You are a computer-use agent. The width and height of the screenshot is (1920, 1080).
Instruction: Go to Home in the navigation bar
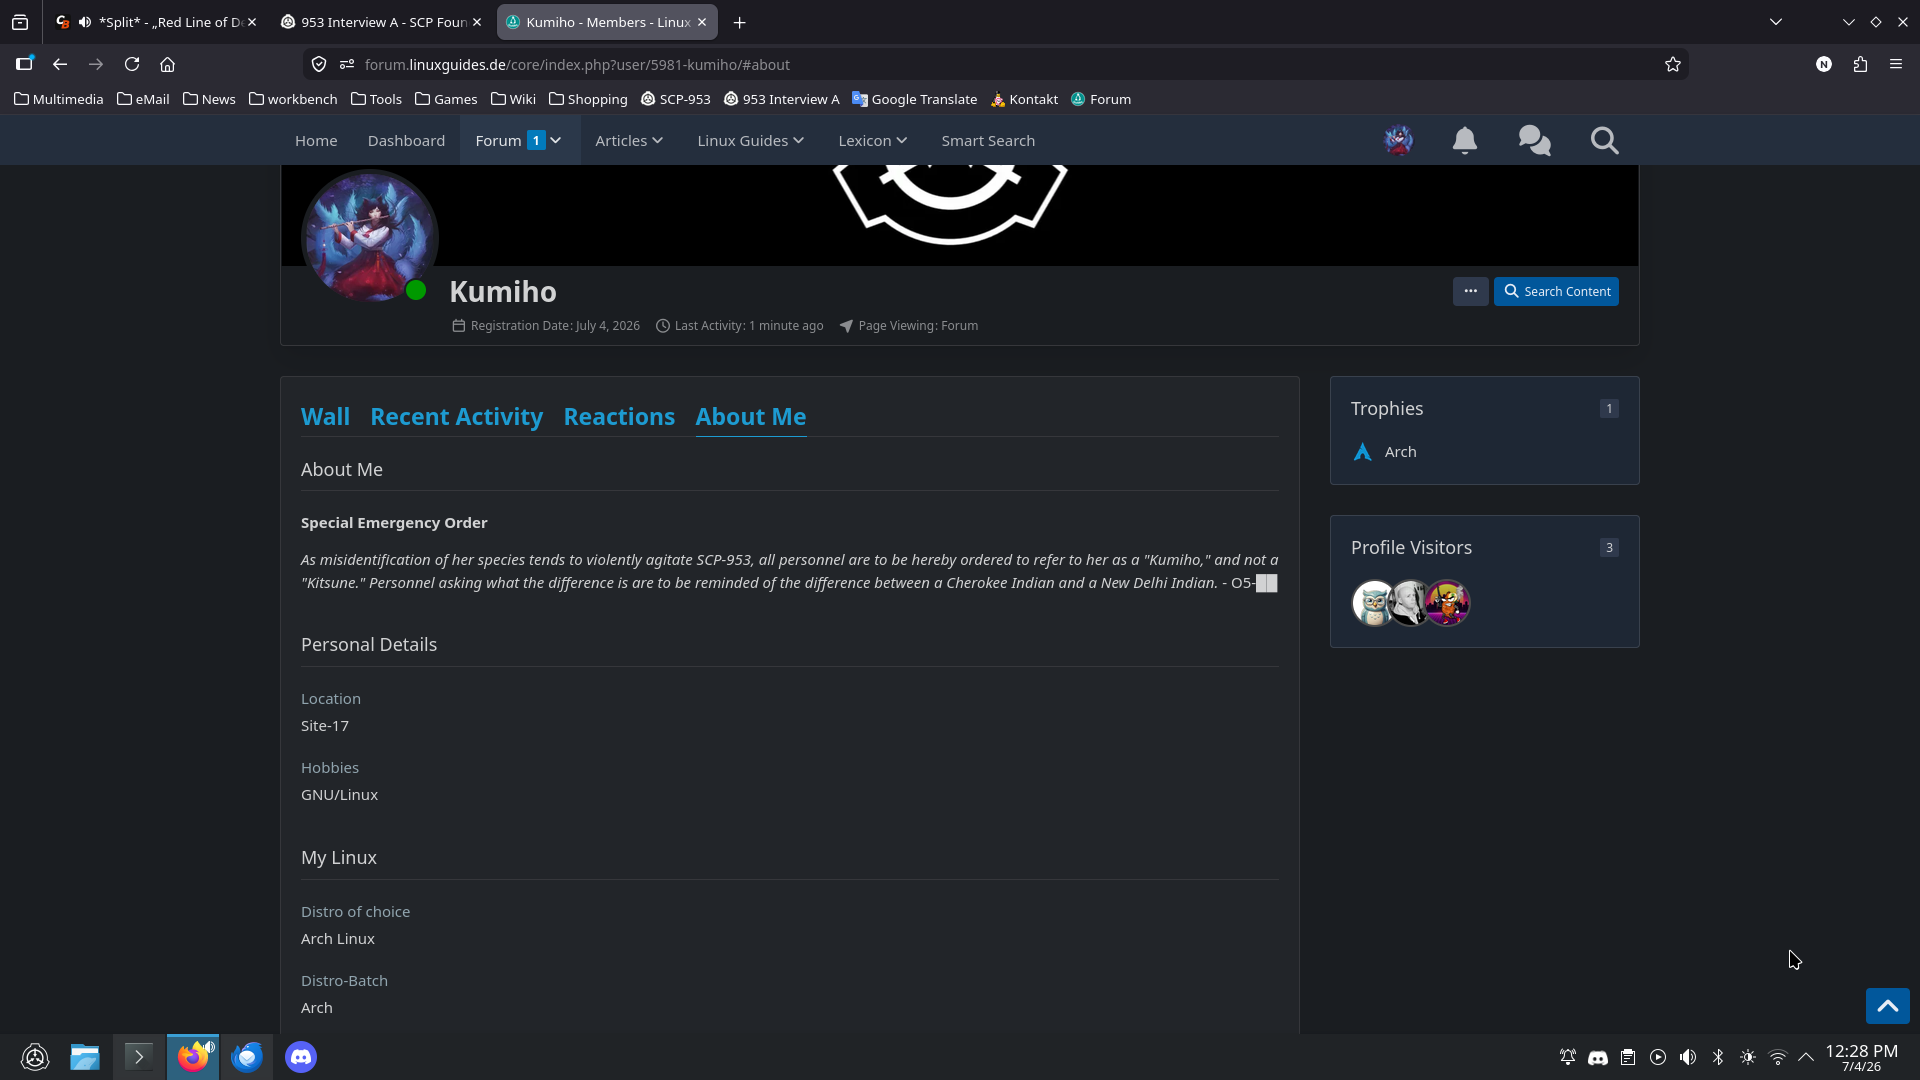tap(316, 141)
